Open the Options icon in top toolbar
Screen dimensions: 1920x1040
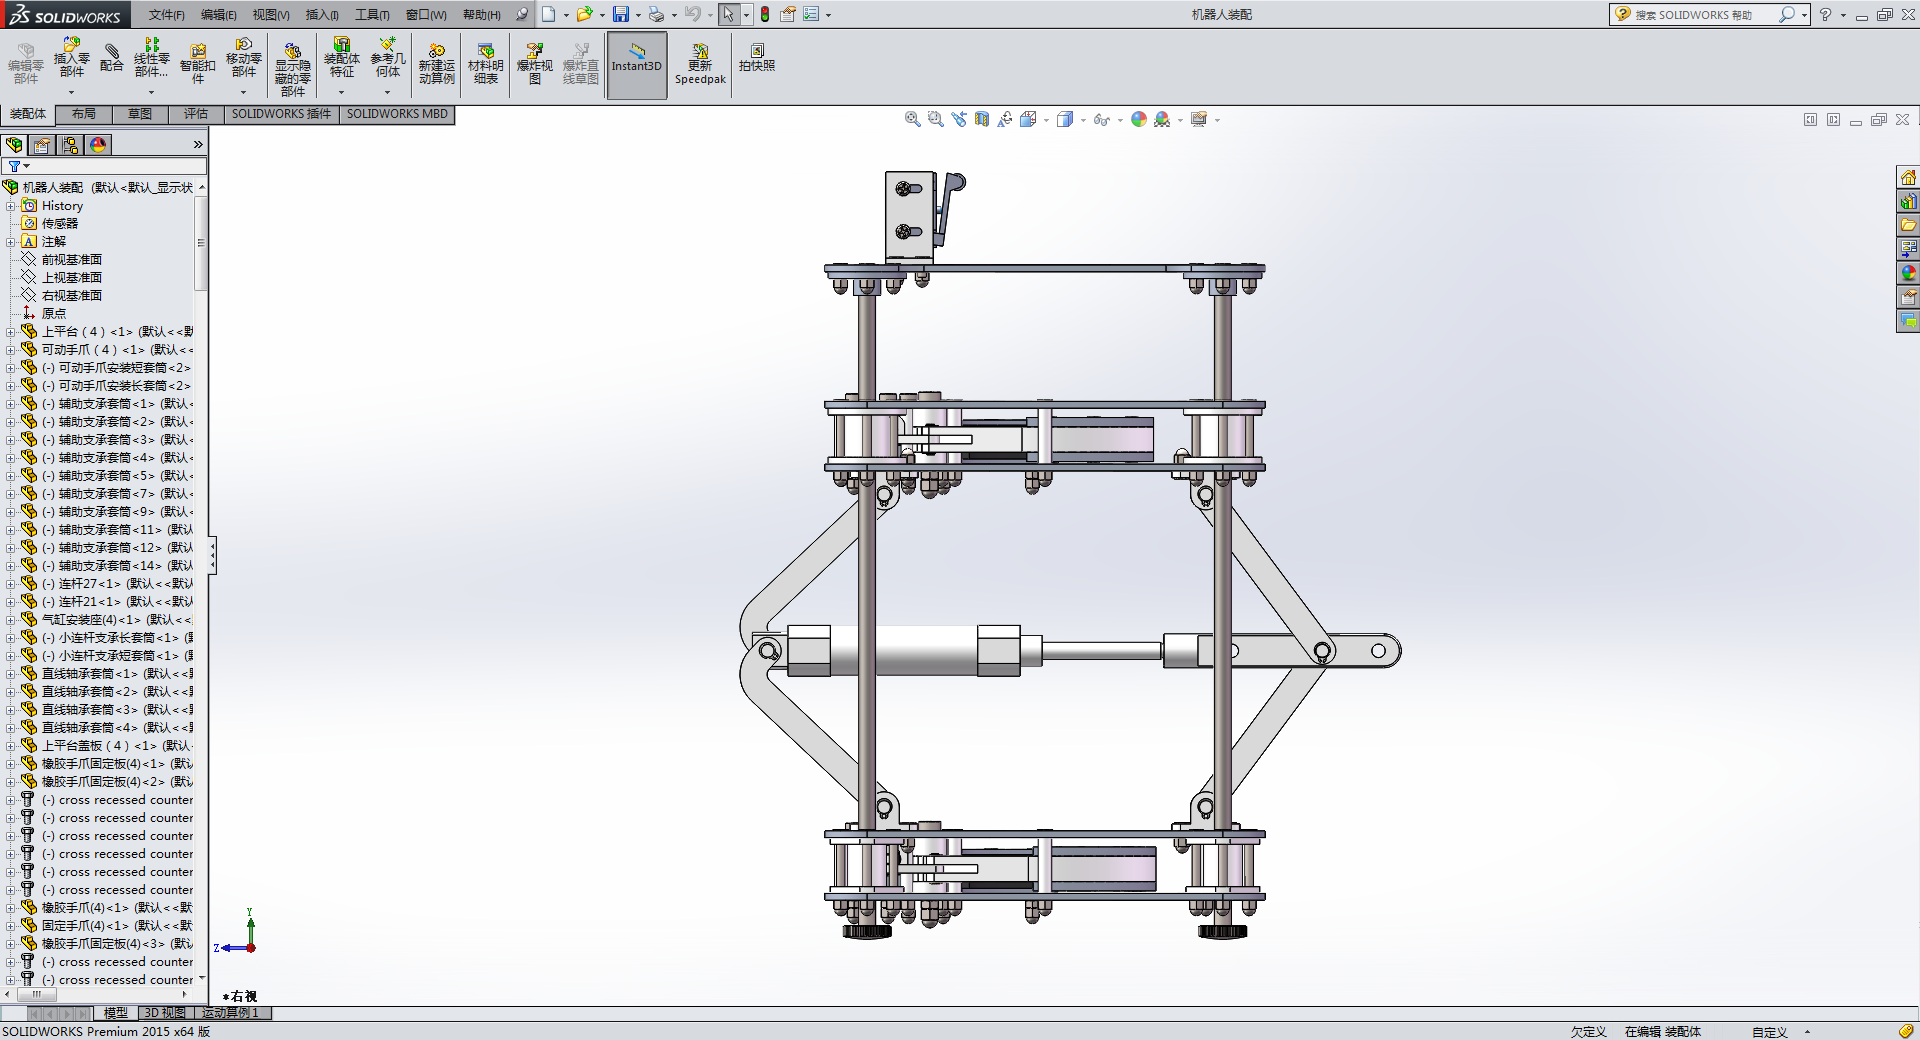click(811, 14)
